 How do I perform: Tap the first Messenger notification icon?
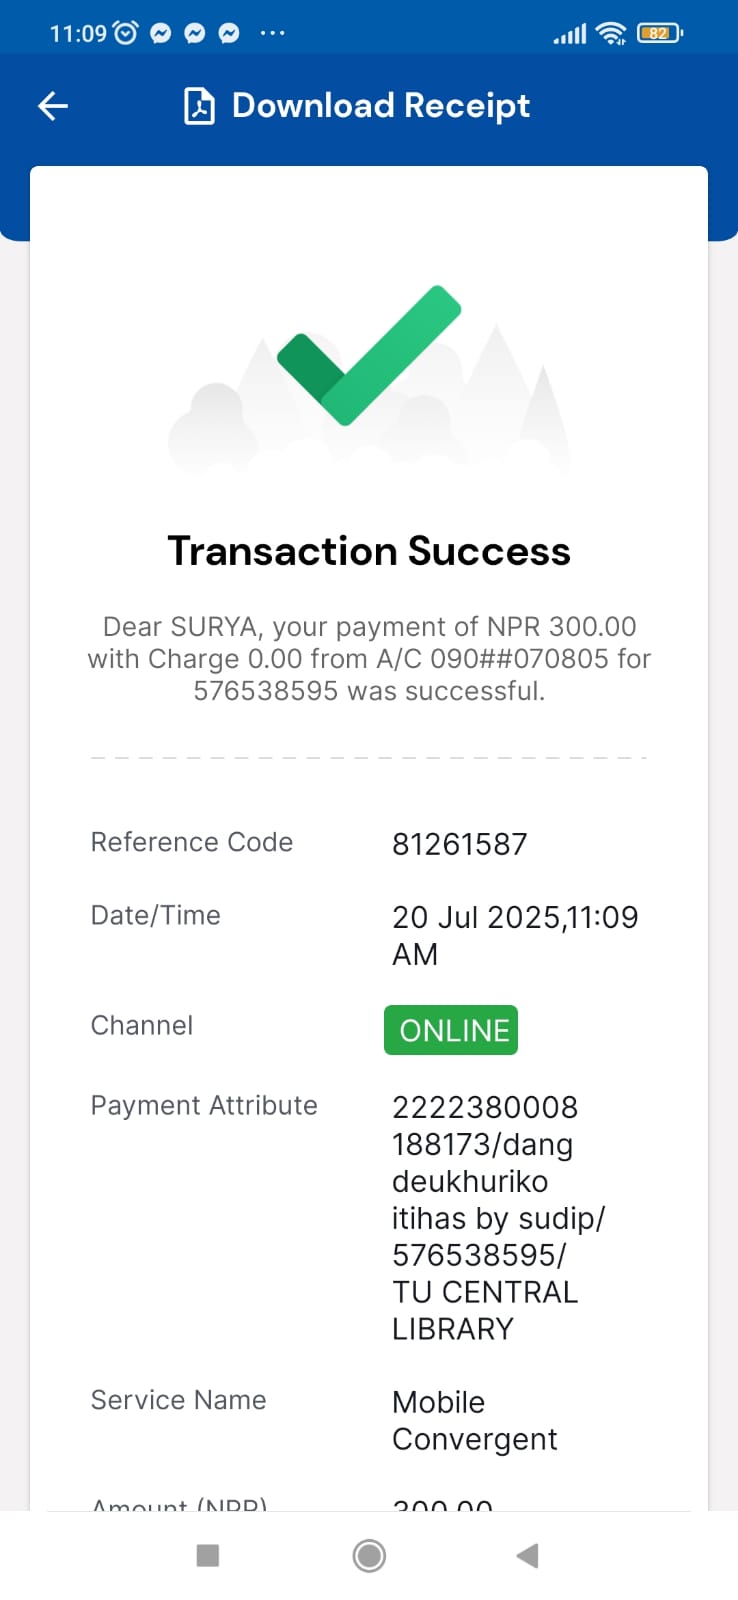[160, 33]
